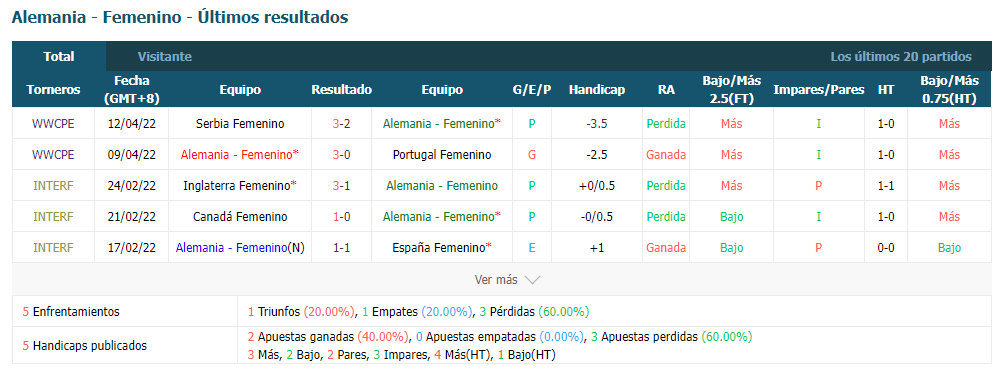
Task: Click the Resultado column header
Action: (x=342, y=90)
